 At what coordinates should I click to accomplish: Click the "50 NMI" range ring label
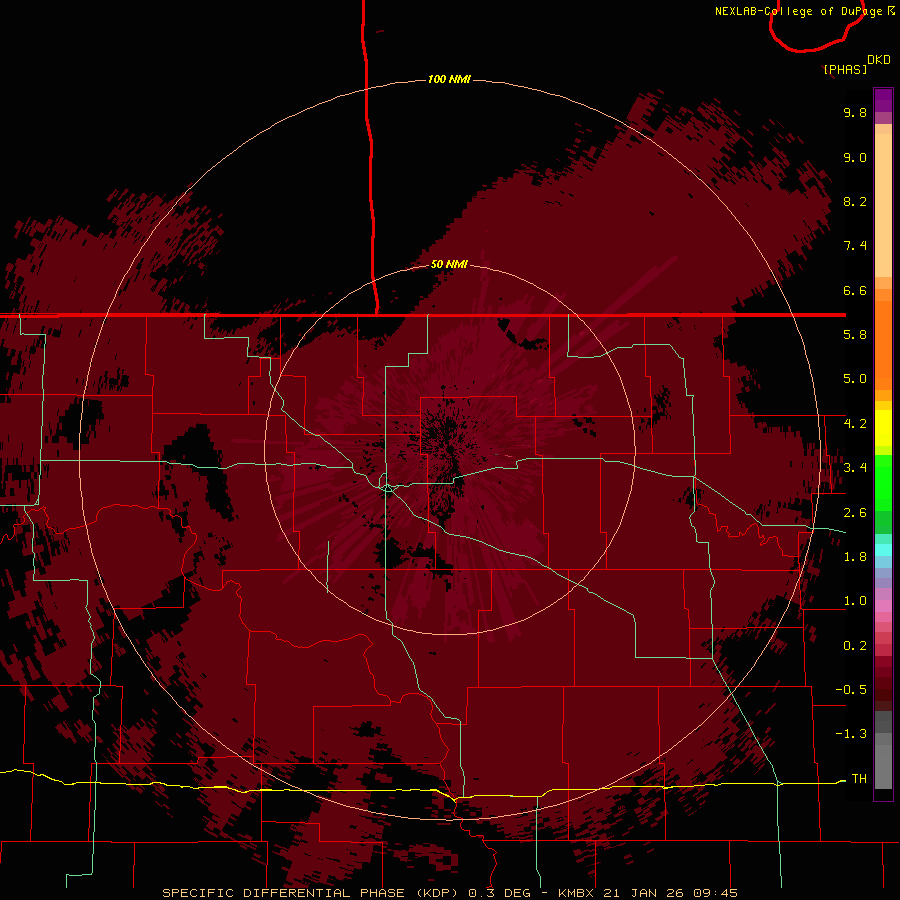(449, 264)
